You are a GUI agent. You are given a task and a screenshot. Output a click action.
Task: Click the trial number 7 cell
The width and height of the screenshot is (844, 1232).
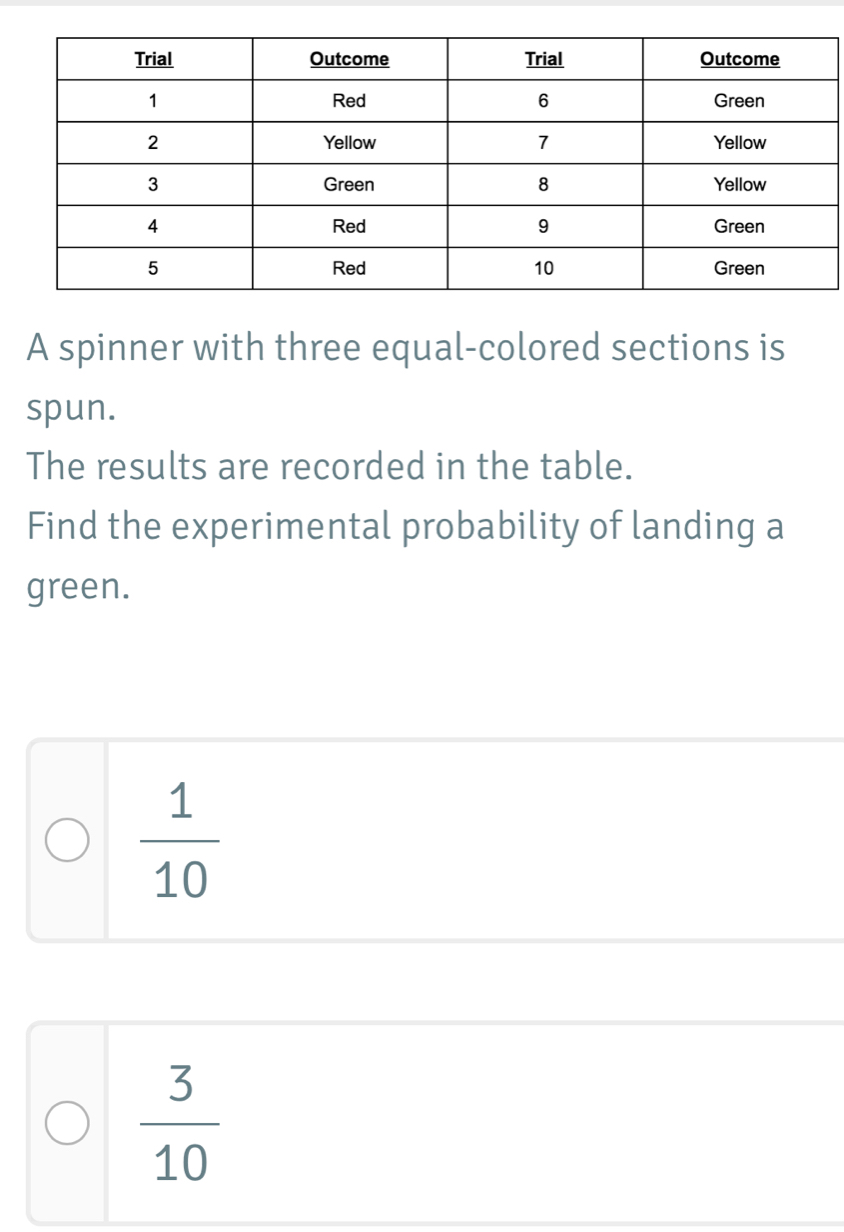click(x=544, y=143)
